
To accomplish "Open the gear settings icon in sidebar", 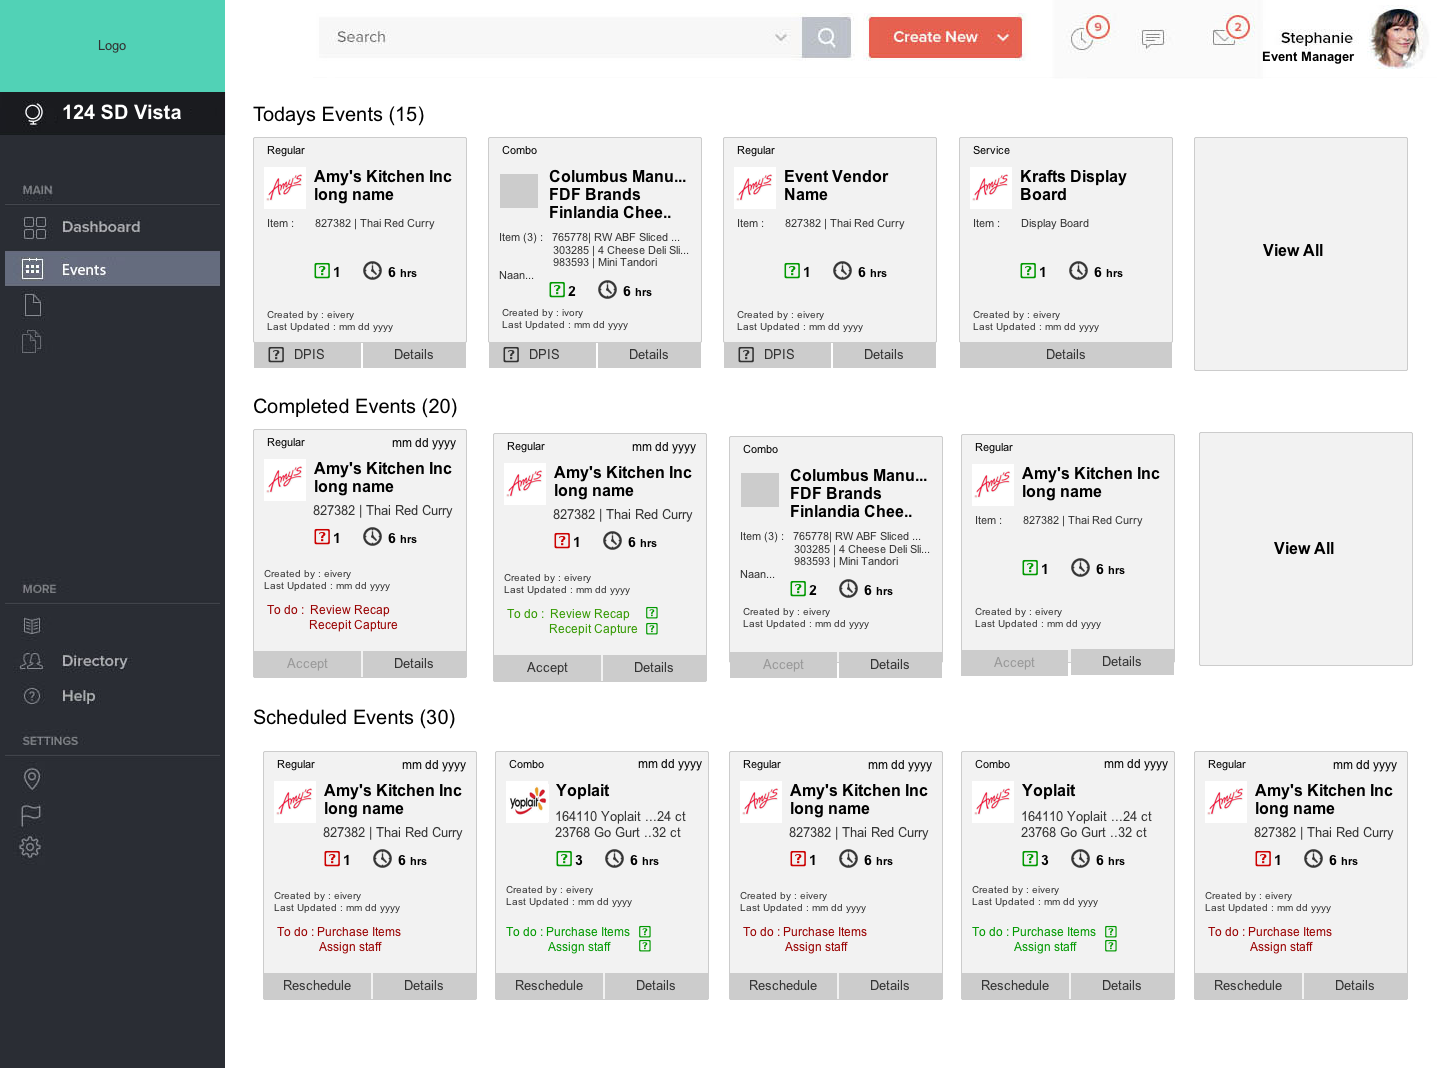I will 31,847.
